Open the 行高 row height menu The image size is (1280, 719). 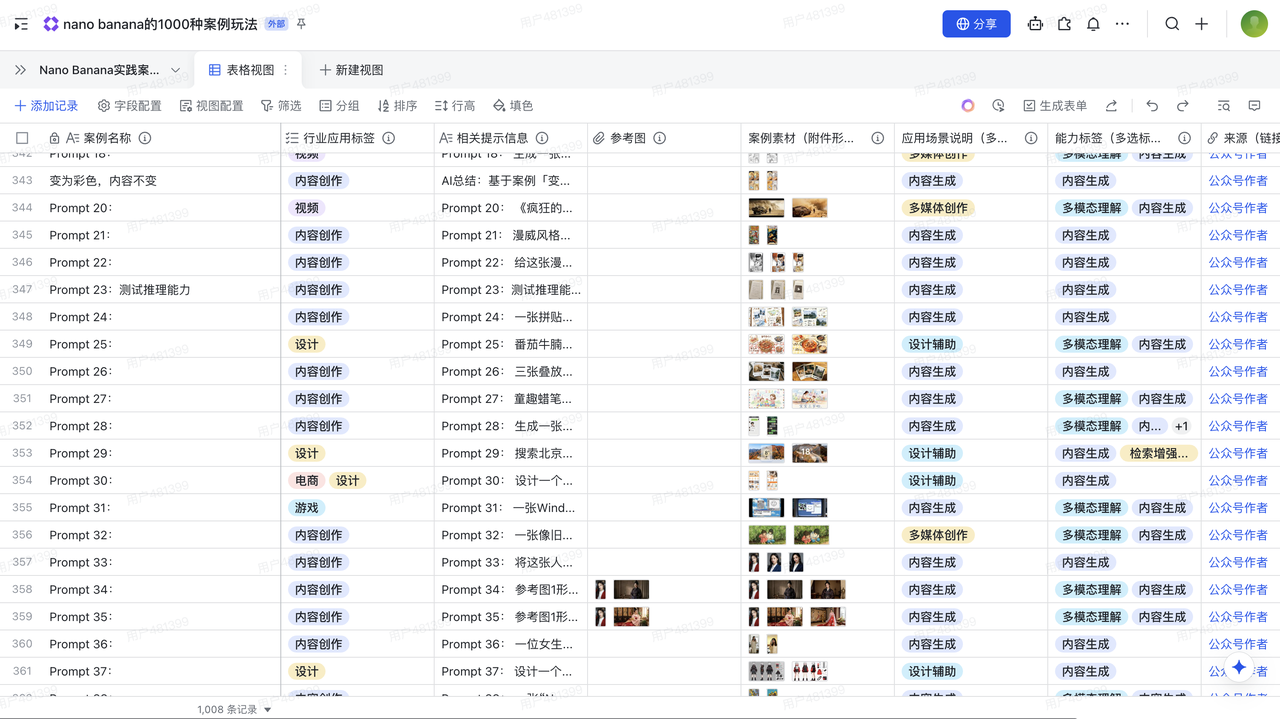coord(455,106)
